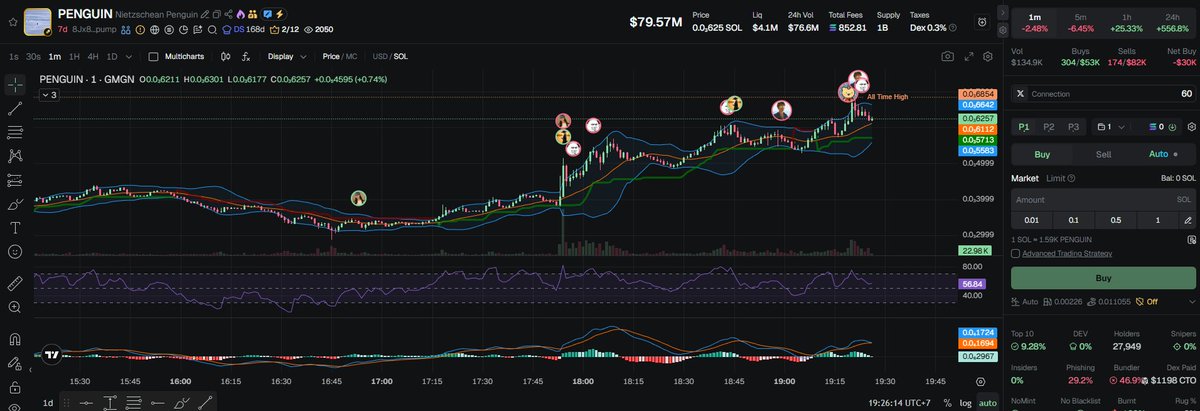Expand chart to fullscreen
The width and height of the screenshot is (1200, 411).
[968, 57]
